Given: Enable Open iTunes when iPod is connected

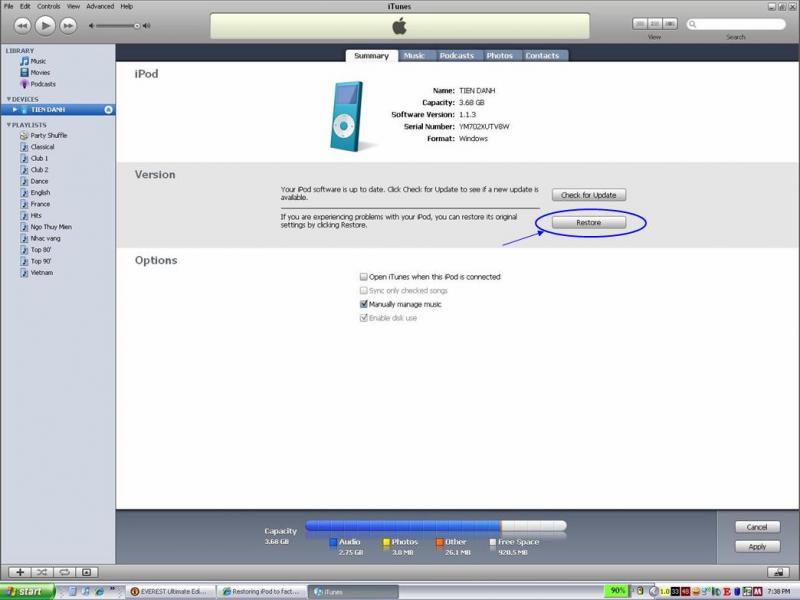Looking at the screenshot, I should (363, 277).
